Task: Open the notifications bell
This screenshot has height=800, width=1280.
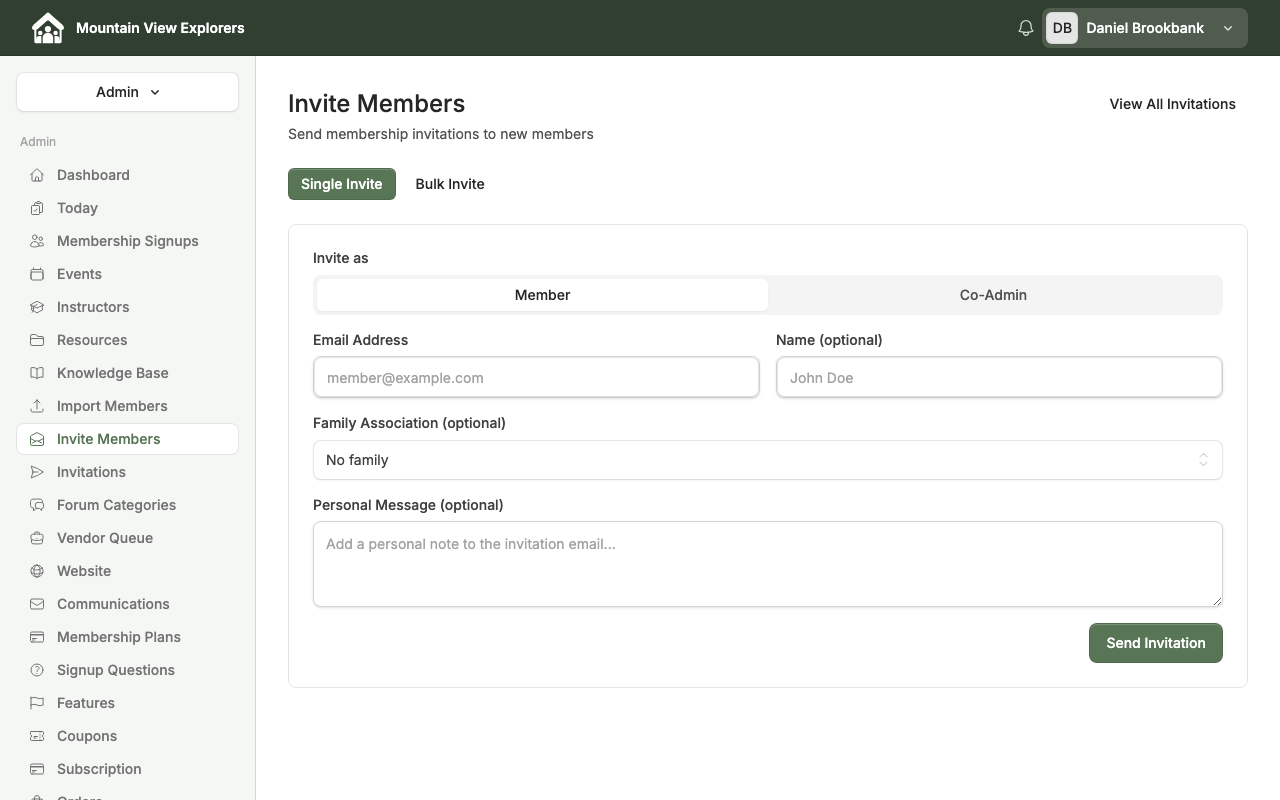Action: (x=1026, y=28)
